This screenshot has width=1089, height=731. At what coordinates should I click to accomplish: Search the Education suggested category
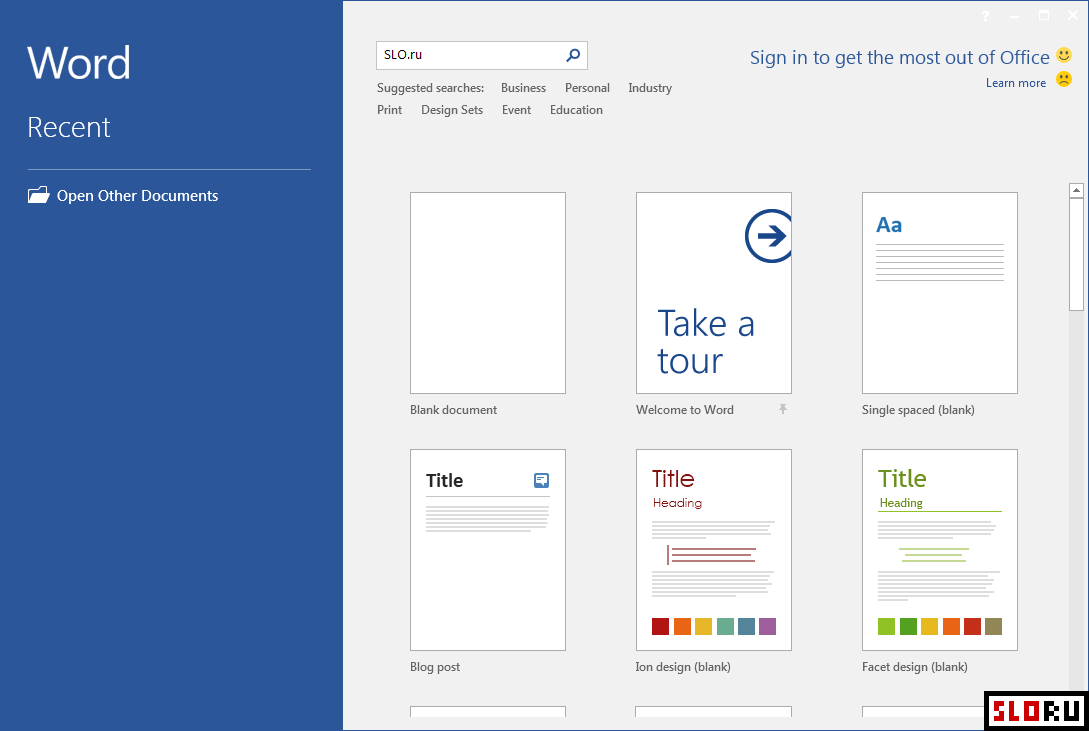[576, 110]
